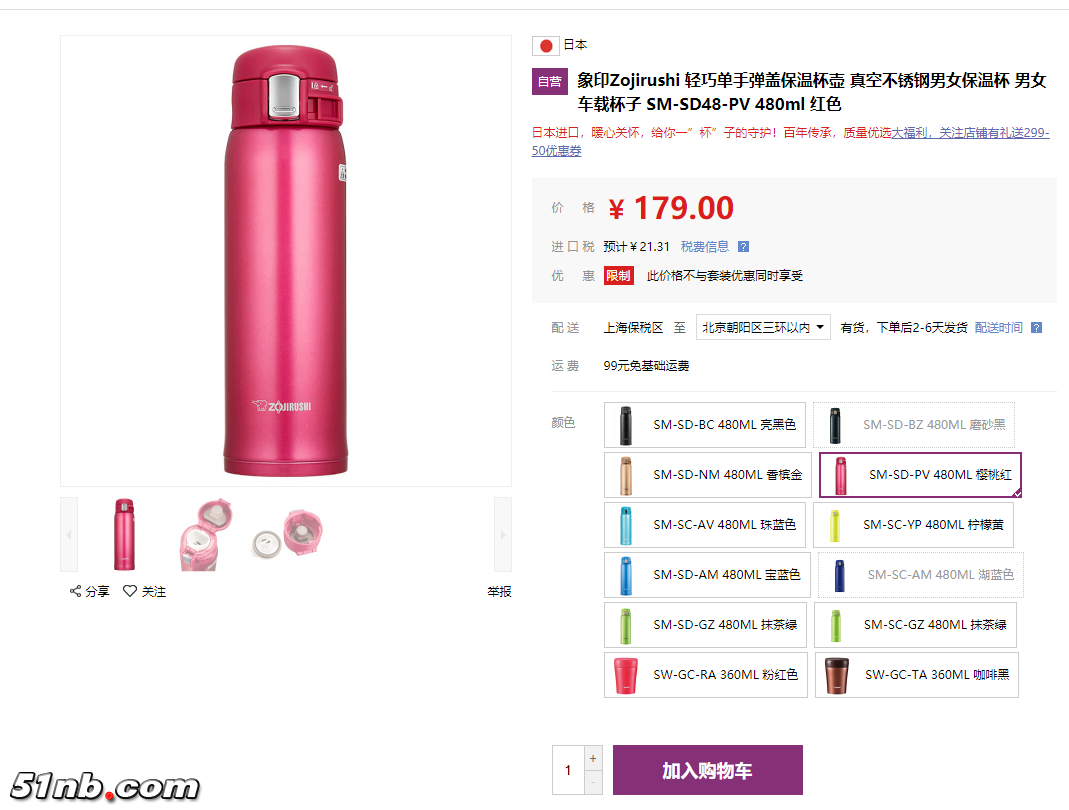Image resolution: width=1069 pixels, height=810 pixels.
Task: Click the tax info question mark icon
Action: tap(743, 247)
